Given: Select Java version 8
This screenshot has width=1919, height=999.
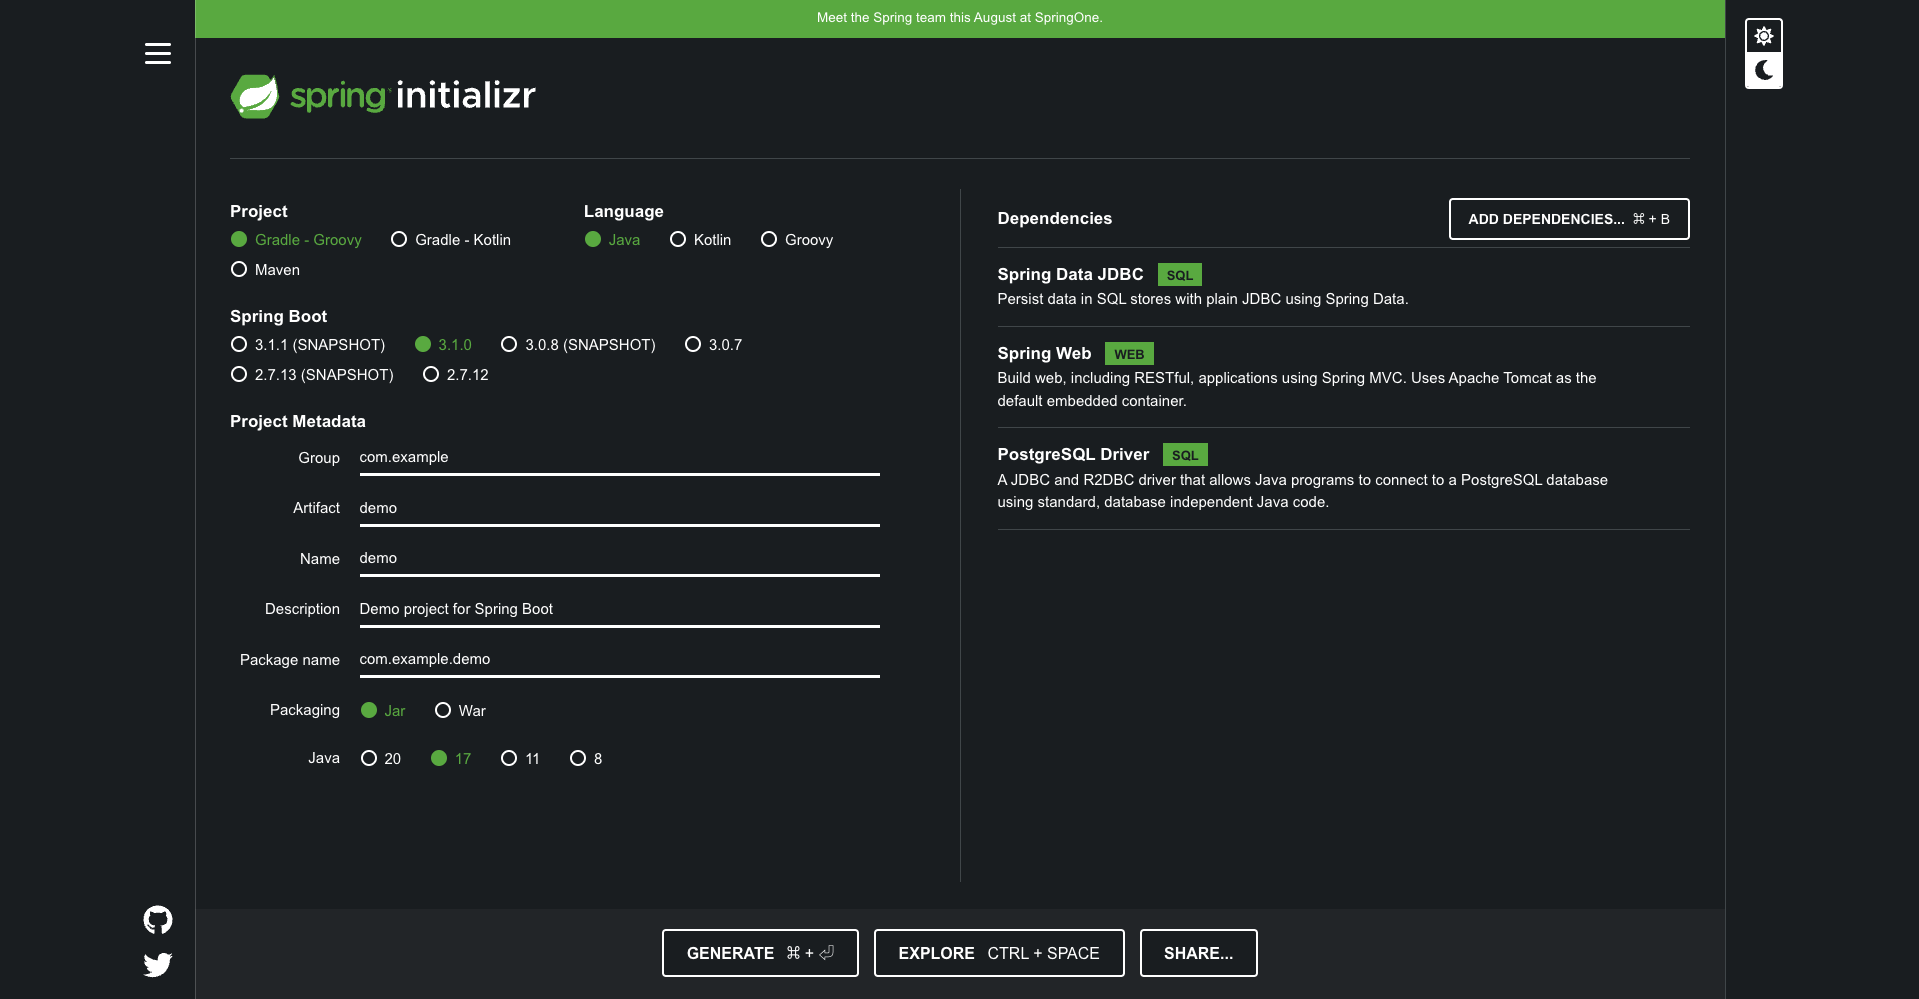Looking at the screenshot, I should point(586,759).
